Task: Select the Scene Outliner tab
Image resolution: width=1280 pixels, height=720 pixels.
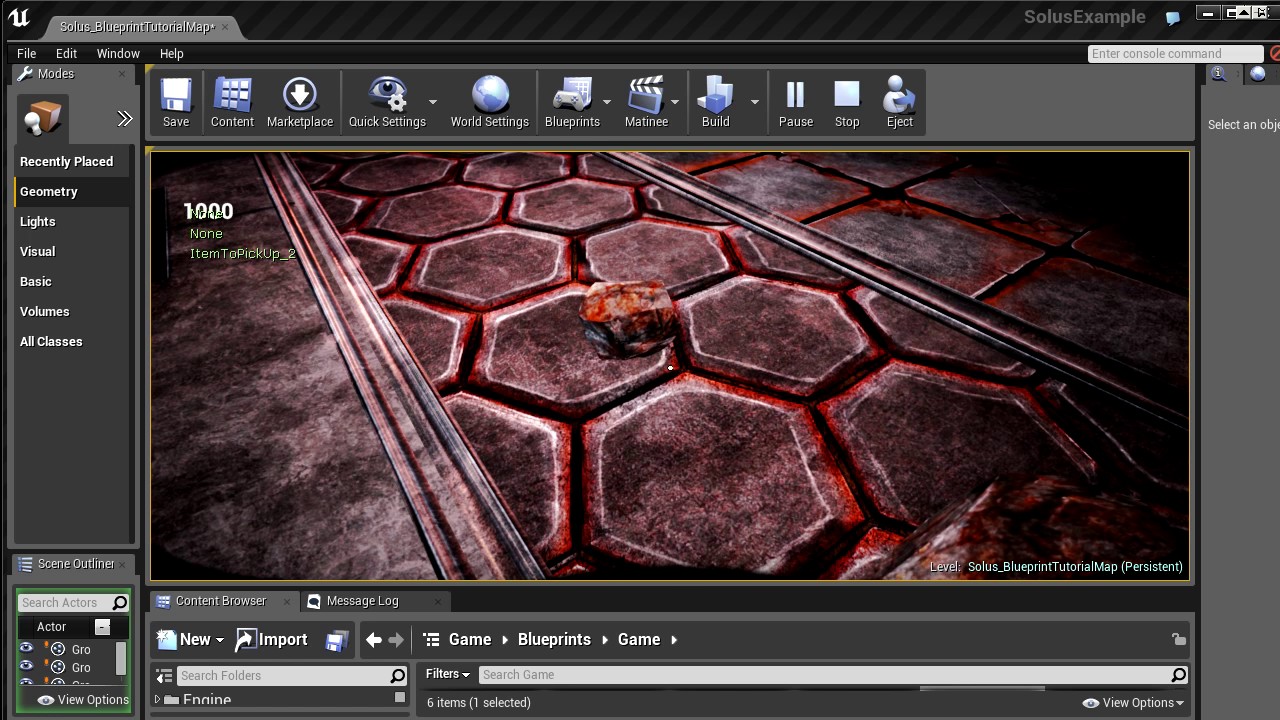Action: (76, 564)
